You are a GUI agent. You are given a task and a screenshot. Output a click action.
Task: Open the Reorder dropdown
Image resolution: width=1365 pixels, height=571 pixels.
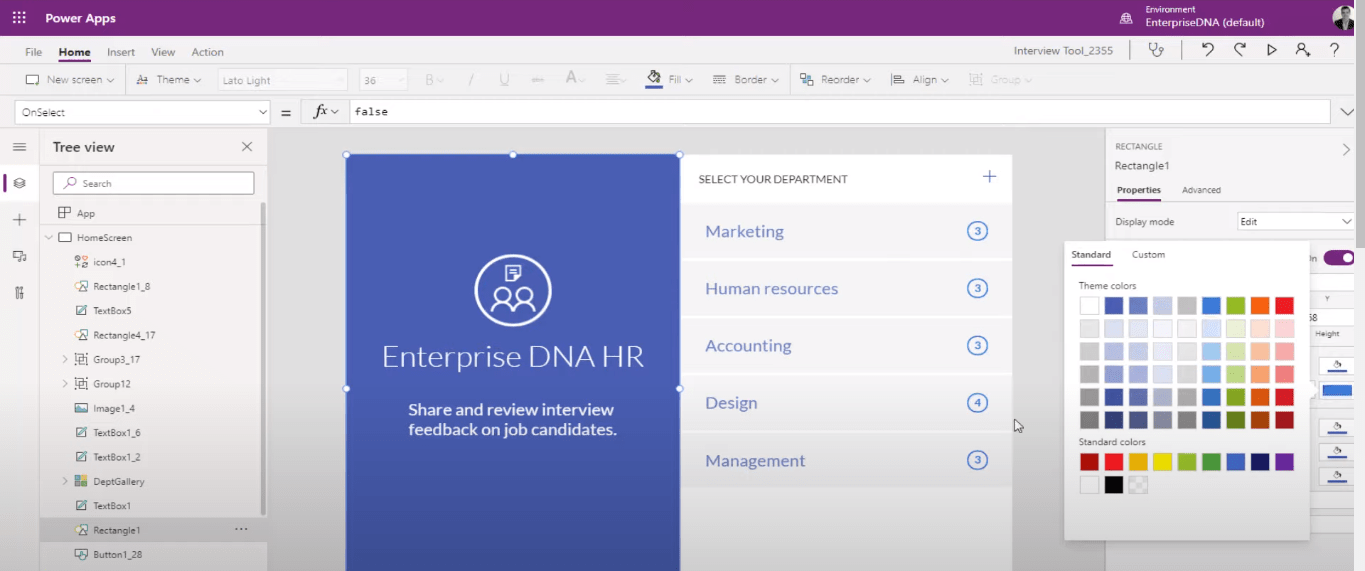[x=836, y=80]
